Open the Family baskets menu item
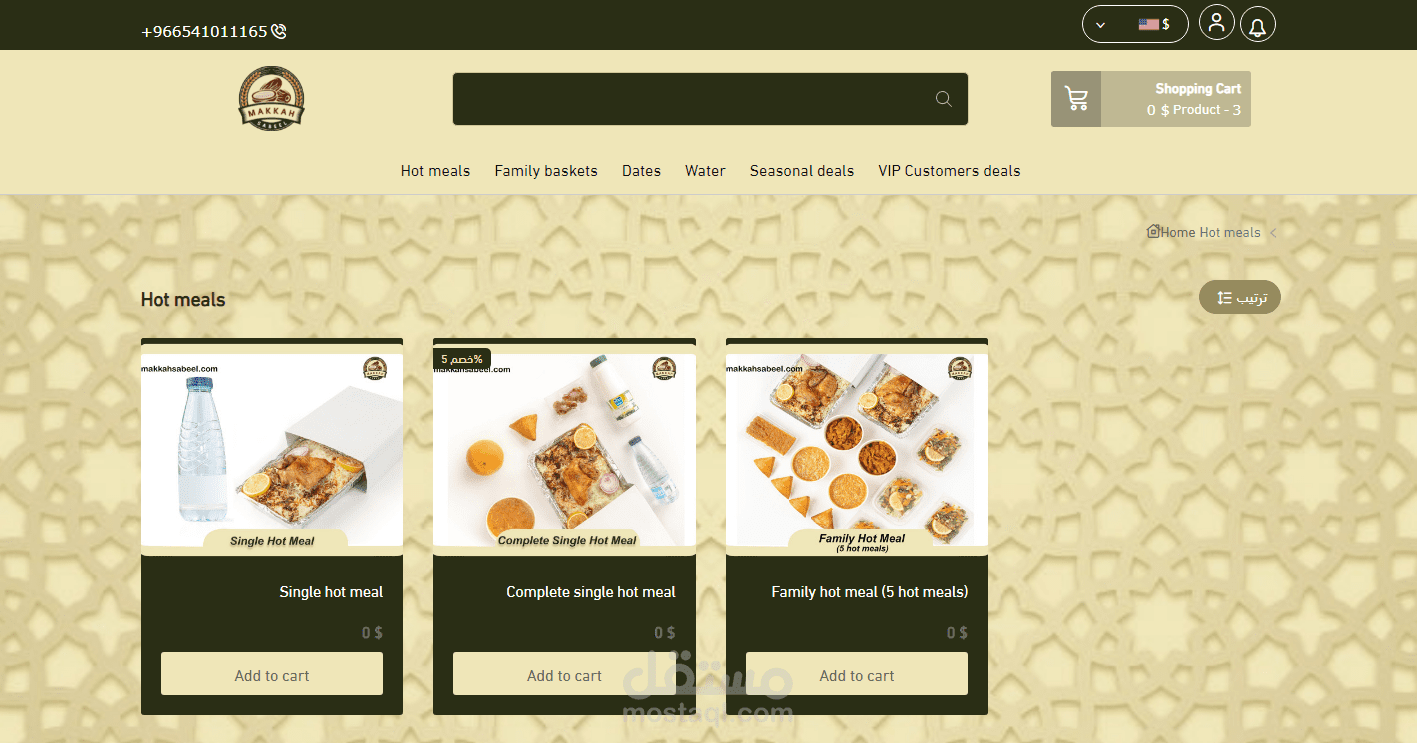This screenshot has width=1417, height=743. tap(546, 171)
